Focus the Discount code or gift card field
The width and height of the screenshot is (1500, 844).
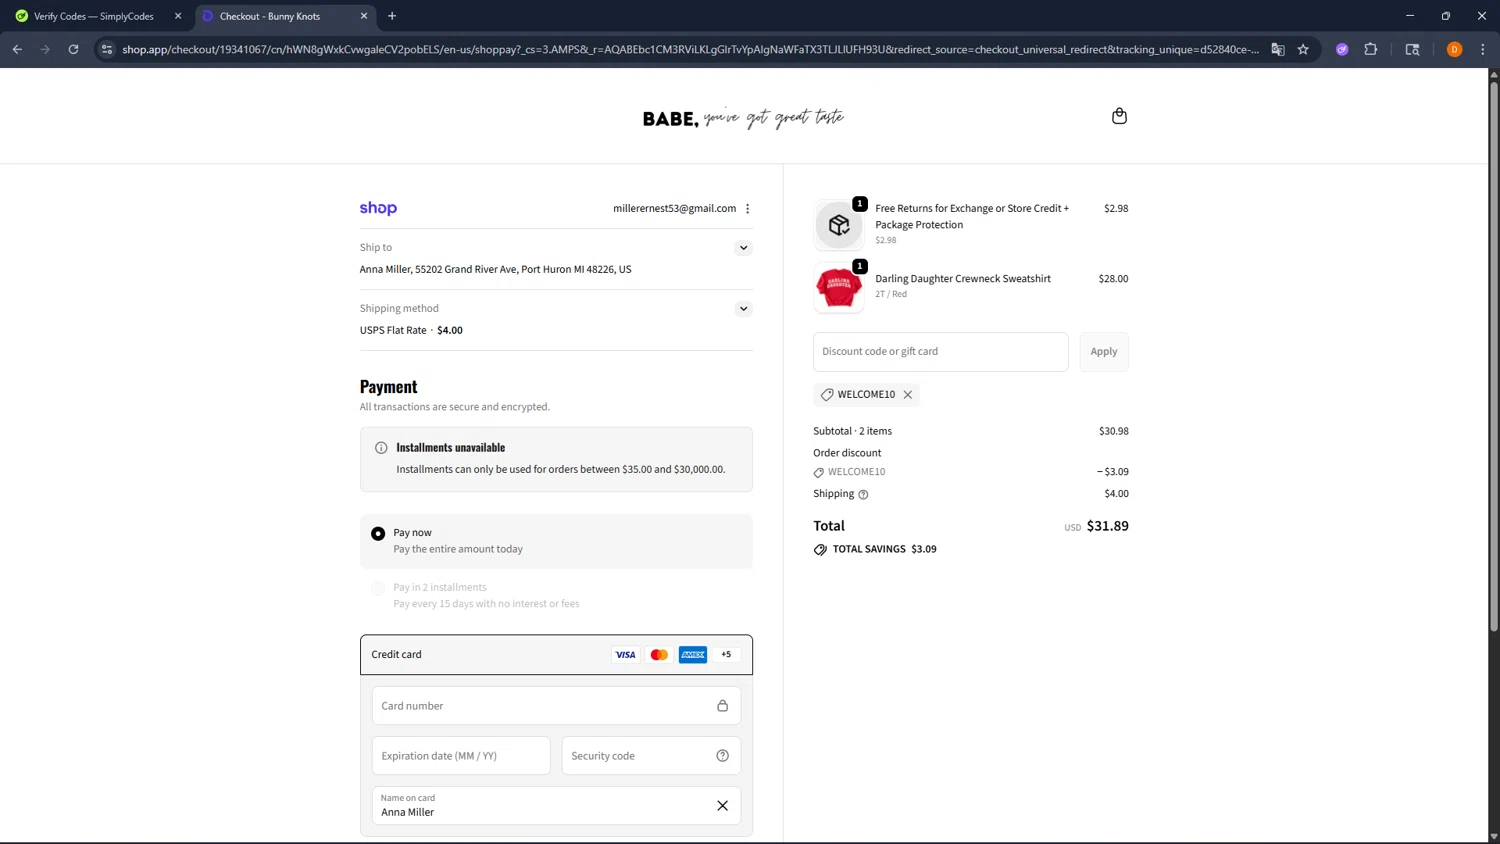click(941, 352)
